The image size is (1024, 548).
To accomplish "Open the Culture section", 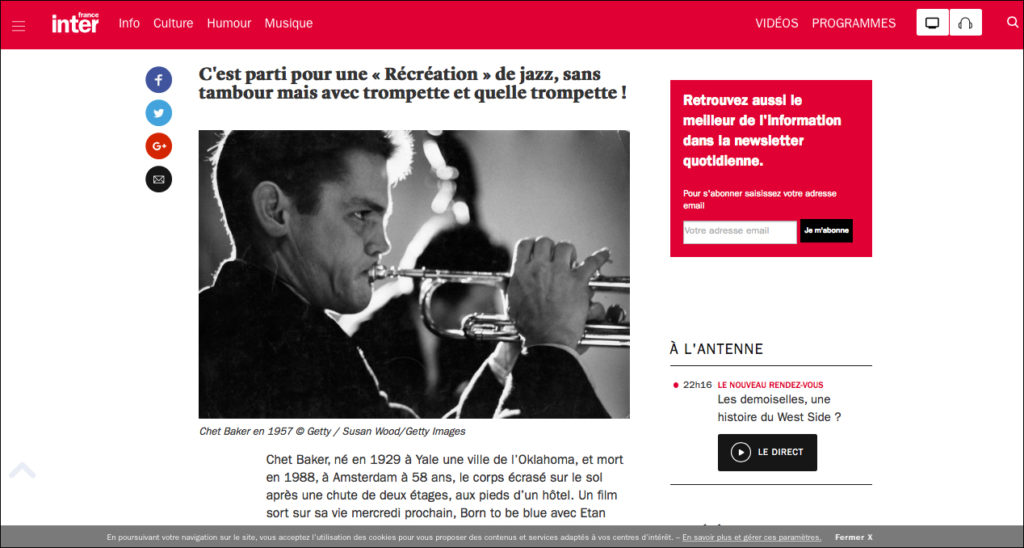I will point(173,23).
